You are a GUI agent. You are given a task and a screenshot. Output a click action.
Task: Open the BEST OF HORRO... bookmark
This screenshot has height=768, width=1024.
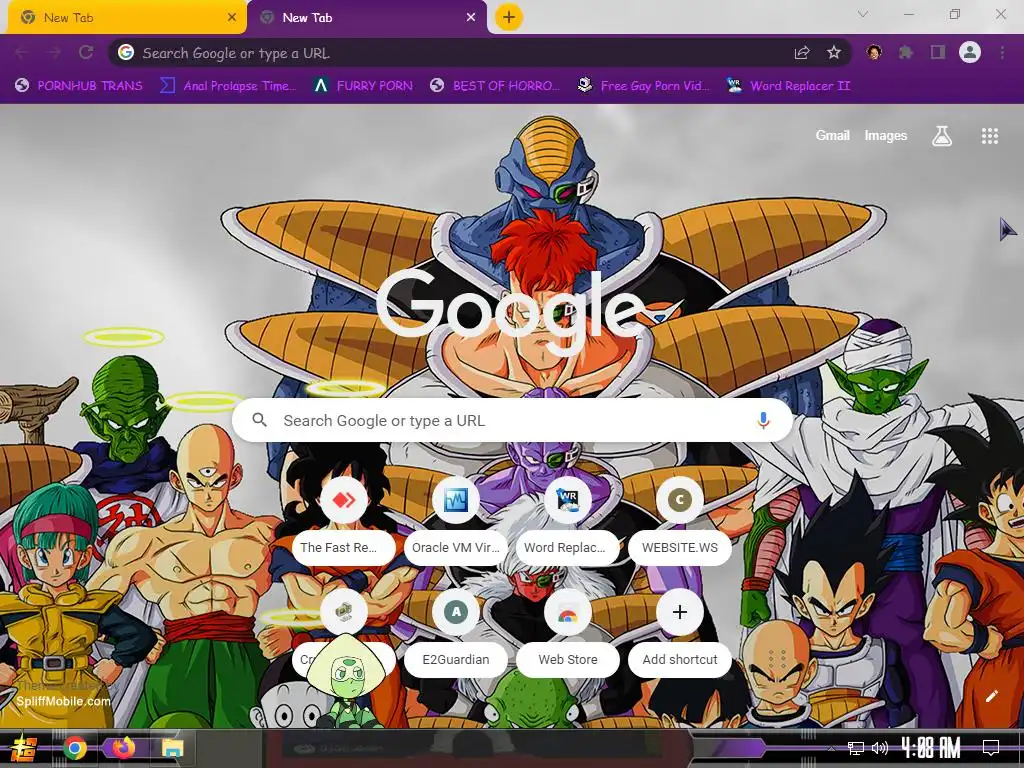click(496, 86)
